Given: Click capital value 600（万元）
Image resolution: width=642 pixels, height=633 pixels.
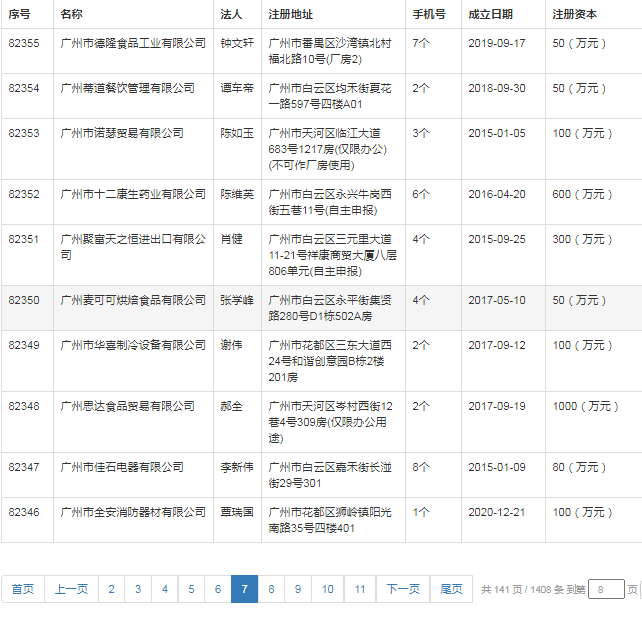Looking at the screenshot, I should 582,194.
